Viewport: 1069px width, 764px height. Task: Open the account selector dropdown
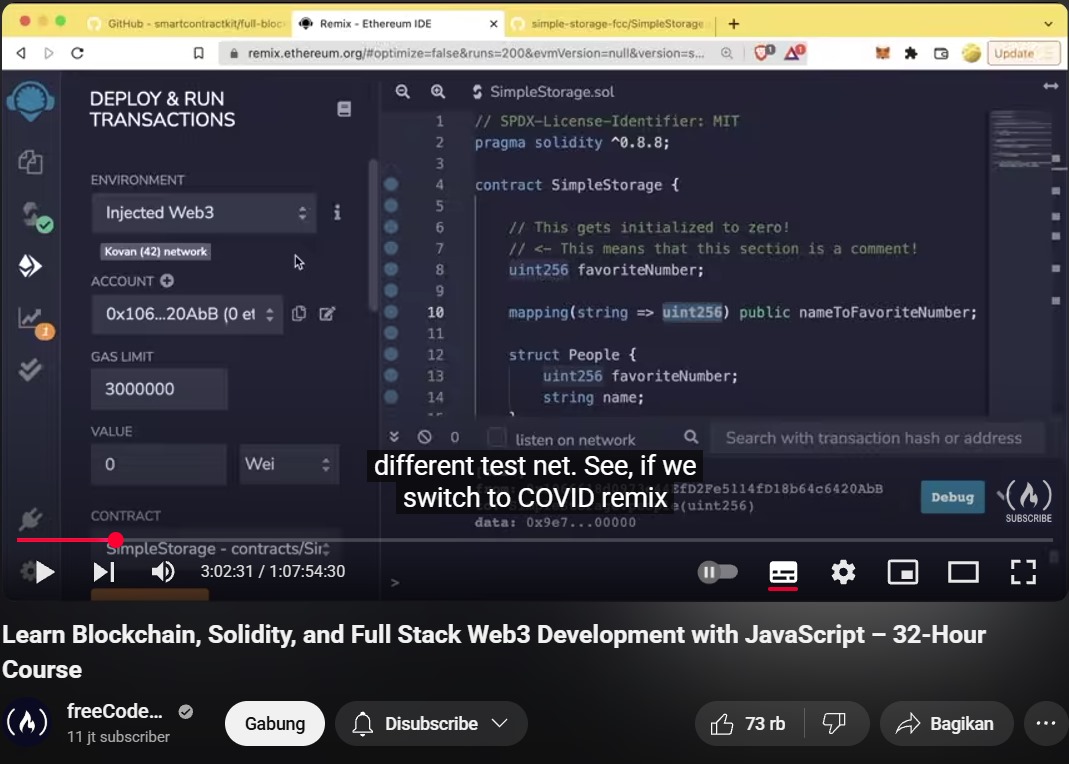click(x=187, y=314)
